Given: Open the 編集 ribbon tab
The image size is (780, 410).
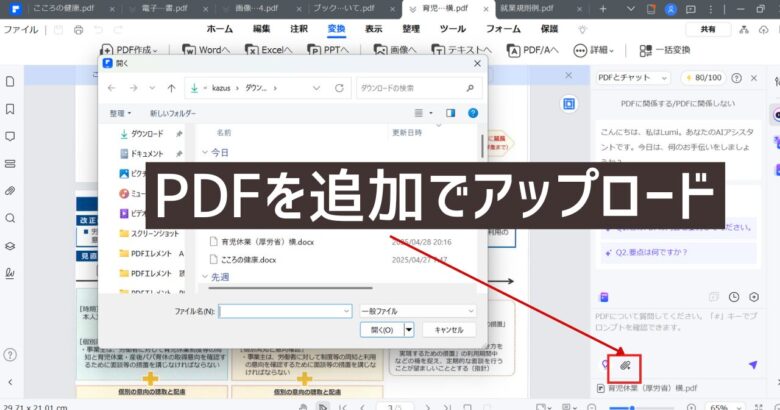Looking at the screenshot, I should click(x=261, y=29).
